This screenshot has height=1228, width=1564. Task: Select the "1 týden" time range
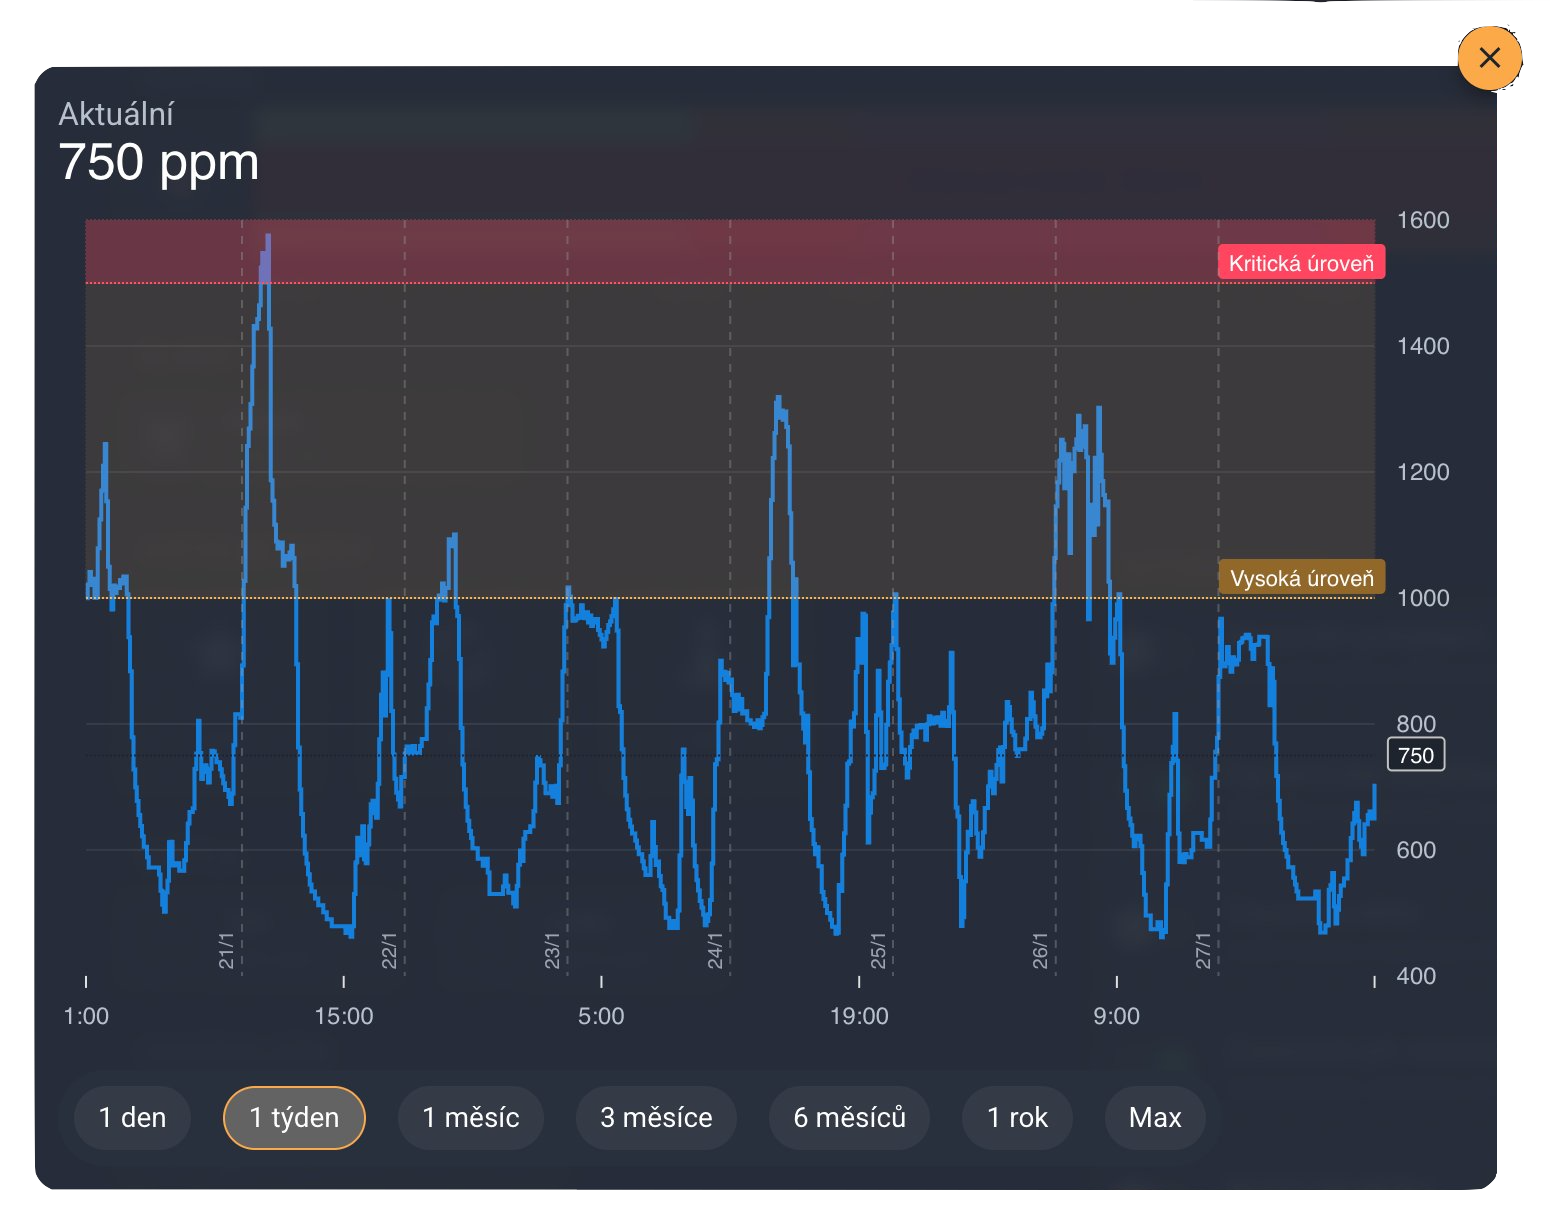(x=294, y=1118)
